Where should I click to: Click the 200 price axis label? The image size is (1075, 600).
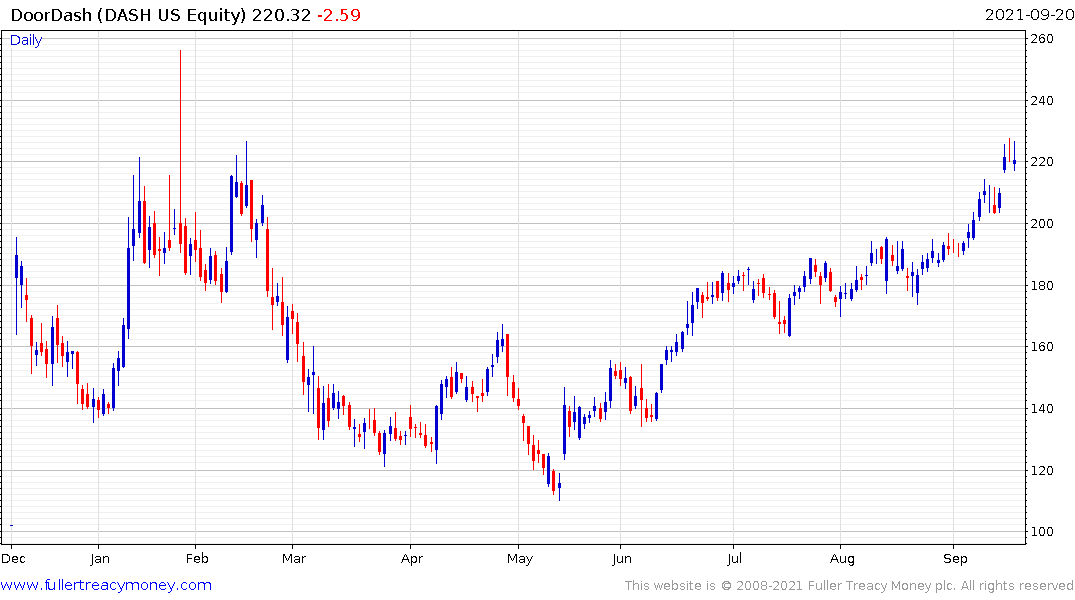pos(1041,224)
